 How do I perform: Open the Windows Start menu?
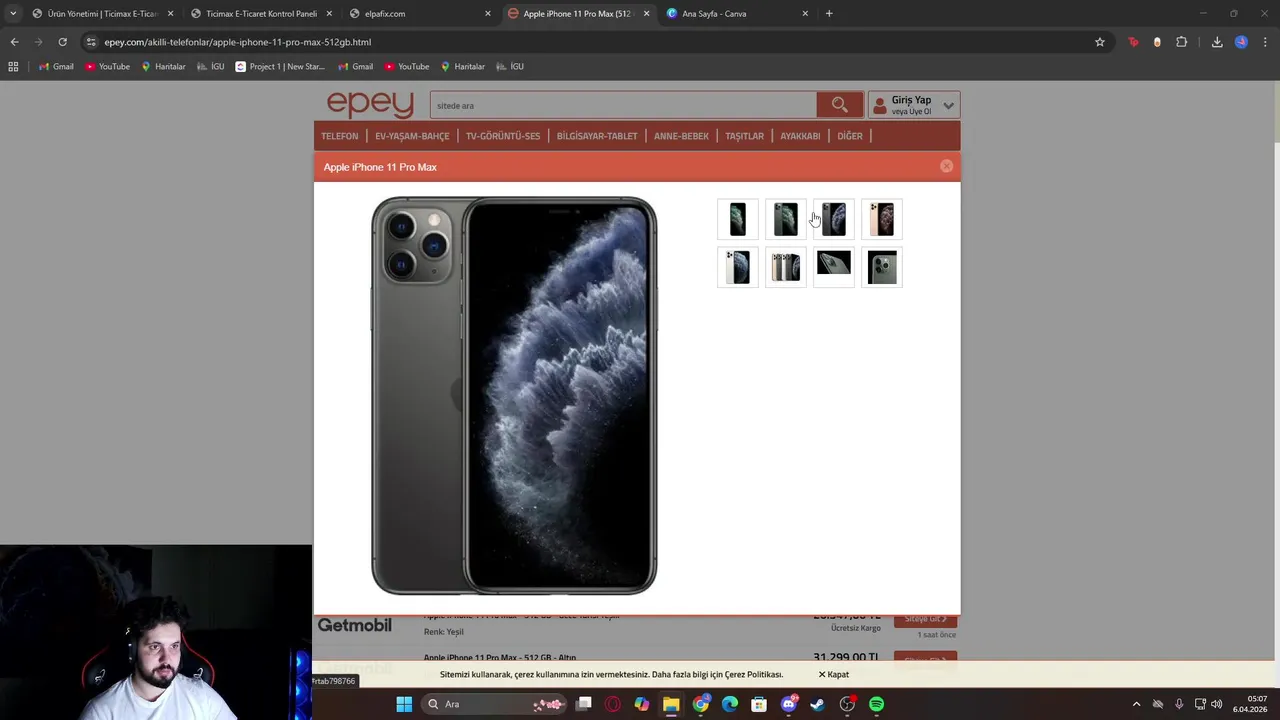(x=404, y=704)
